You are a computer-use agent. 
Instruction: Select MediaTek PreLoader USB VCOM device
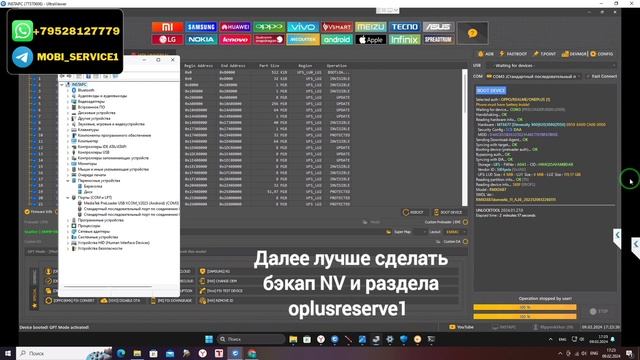(128, 203)
